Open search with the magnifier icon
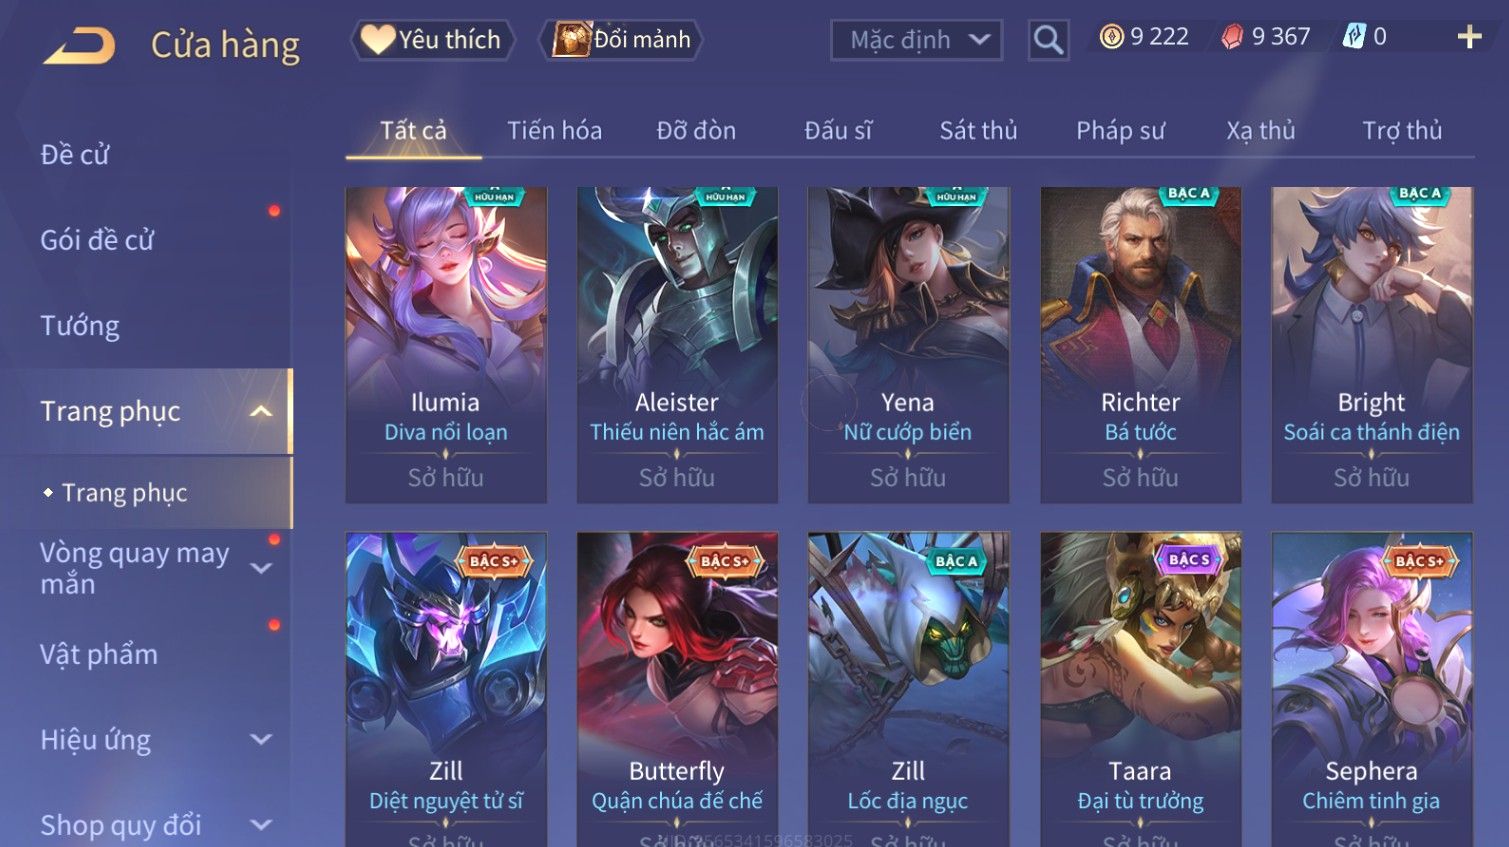 pyautogui.click(x=1048, y=40)
